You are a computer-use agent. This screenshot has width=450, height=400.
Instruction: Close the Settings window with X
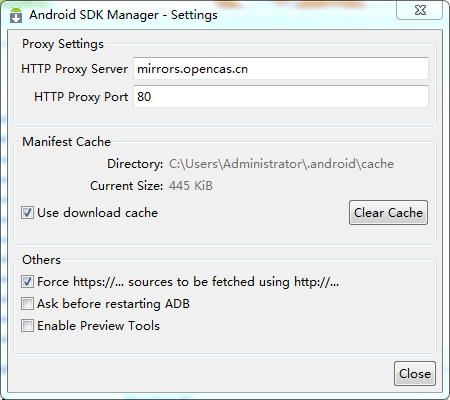(420, 10)
